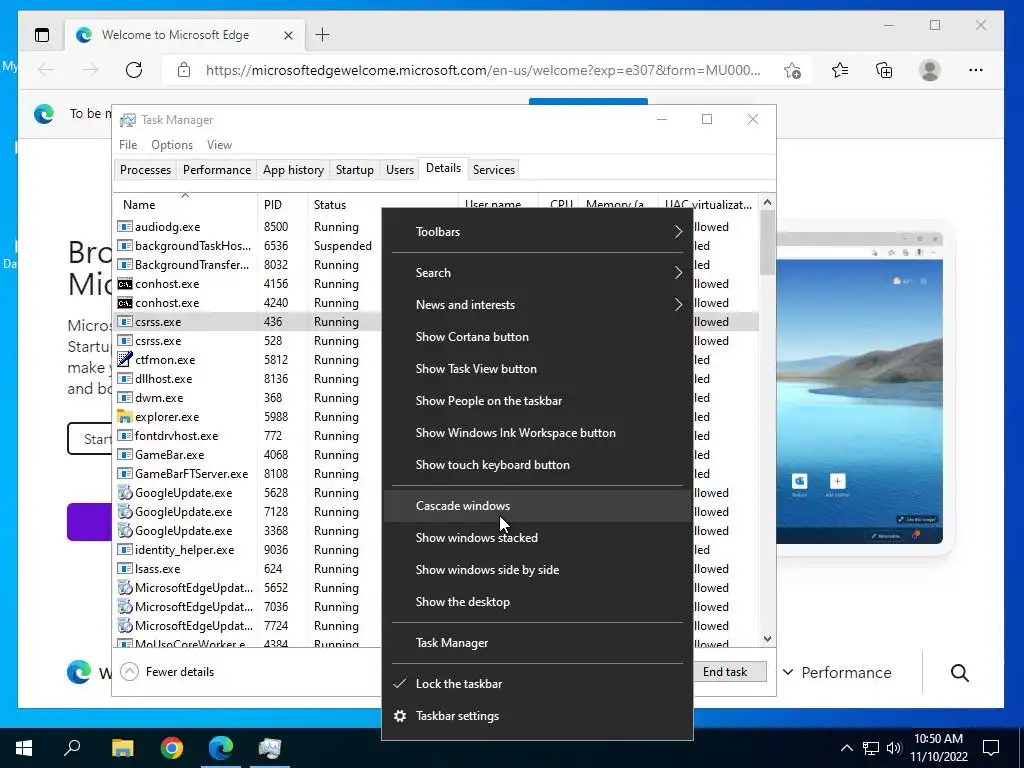Image resolution: width=1024 pixels, height=768 pixels.
Task: Click the Taskbar settings gear entry
Action: [537, 716]
